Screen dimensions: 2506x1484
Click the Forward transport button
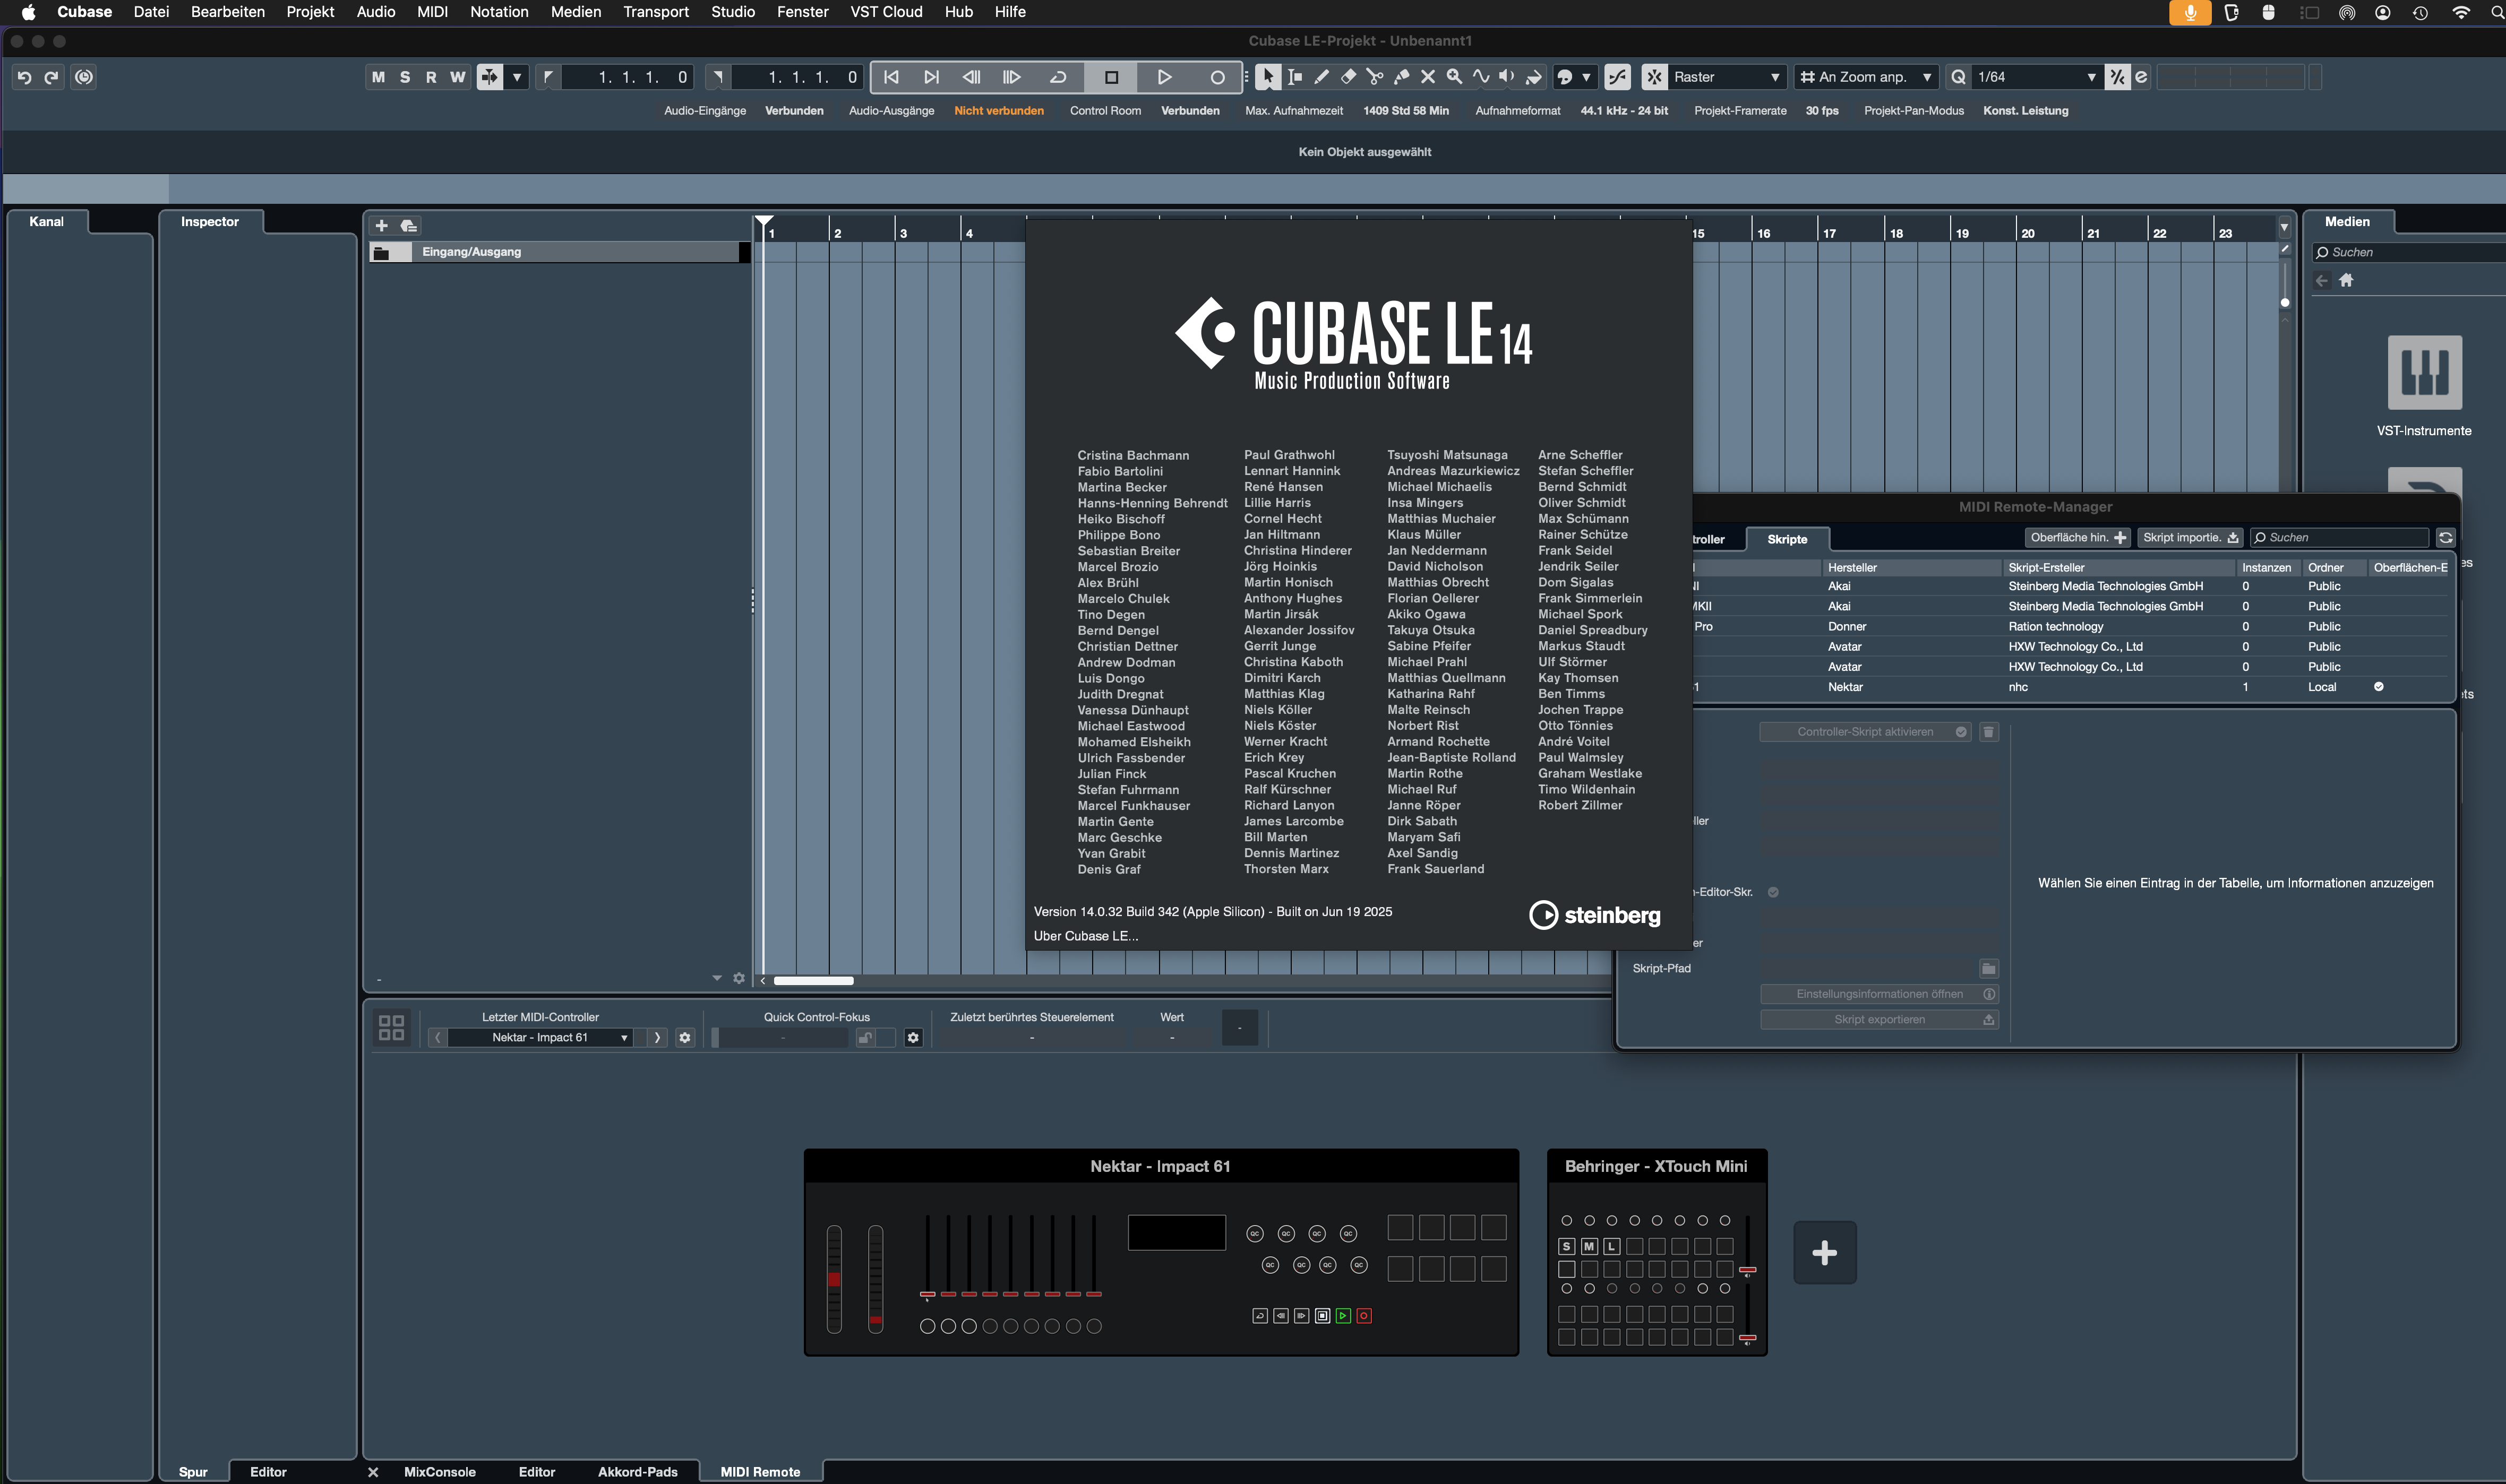click(1011, 77)
